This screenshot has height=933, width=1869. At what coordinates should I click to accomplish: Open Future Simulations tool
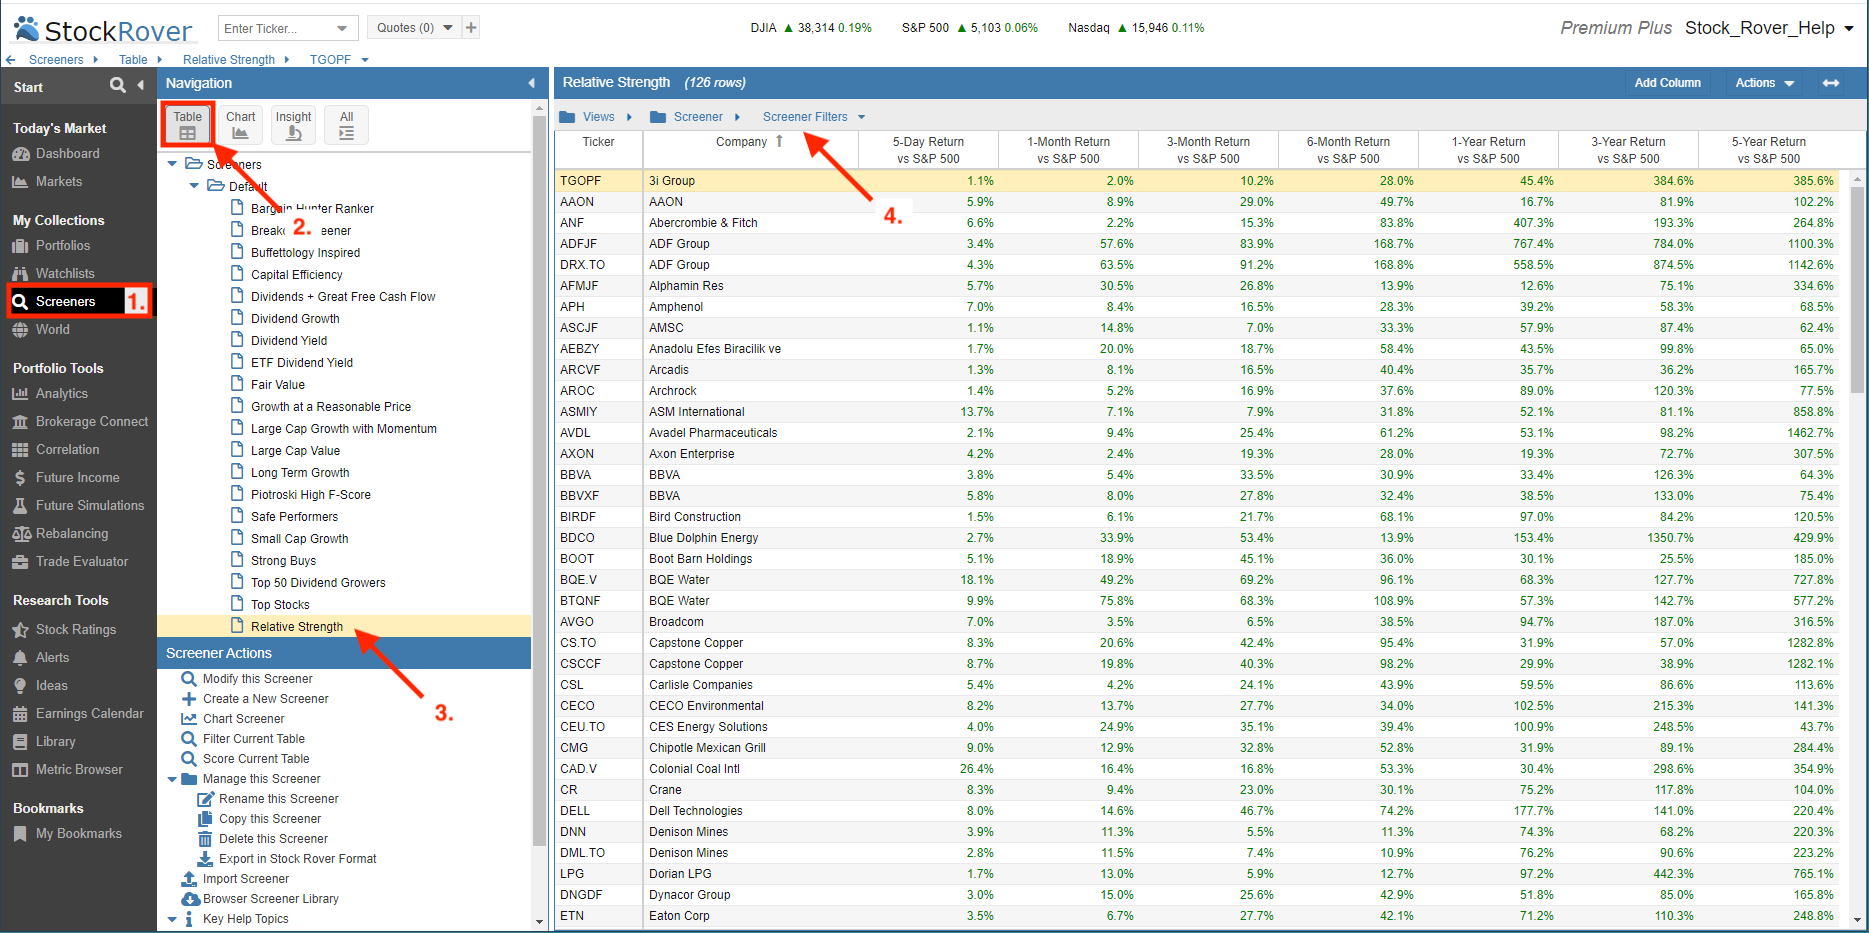pyautogui.click(x=89, y=506)
